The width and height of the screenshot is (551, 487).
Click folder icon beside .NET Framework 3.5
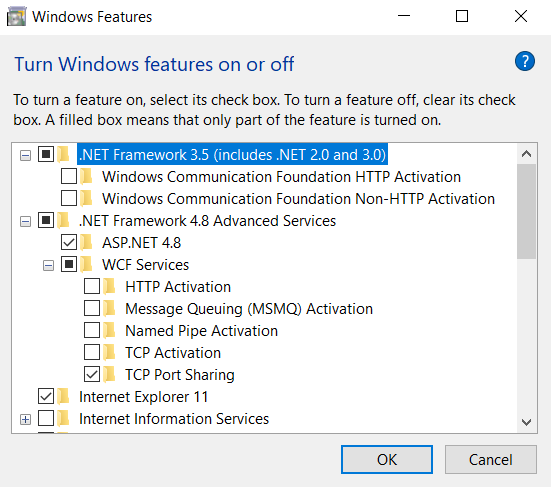[x=64, y=154]
